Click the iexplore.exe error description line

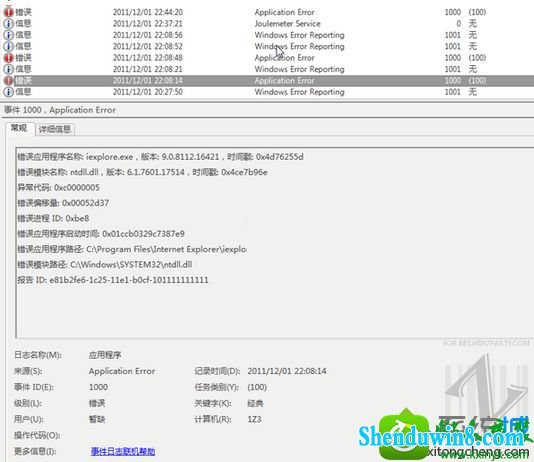pyautogui.click(x=160, y=157)
